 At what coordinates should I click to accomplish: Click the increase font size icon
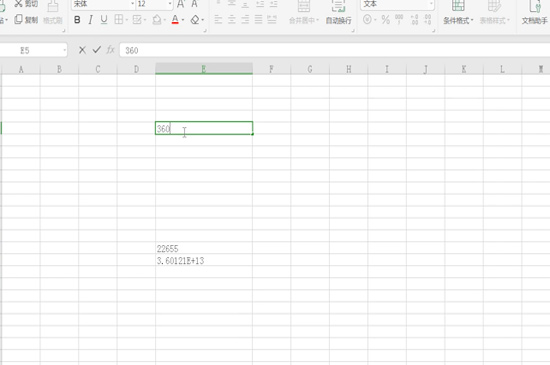point(181,4)
